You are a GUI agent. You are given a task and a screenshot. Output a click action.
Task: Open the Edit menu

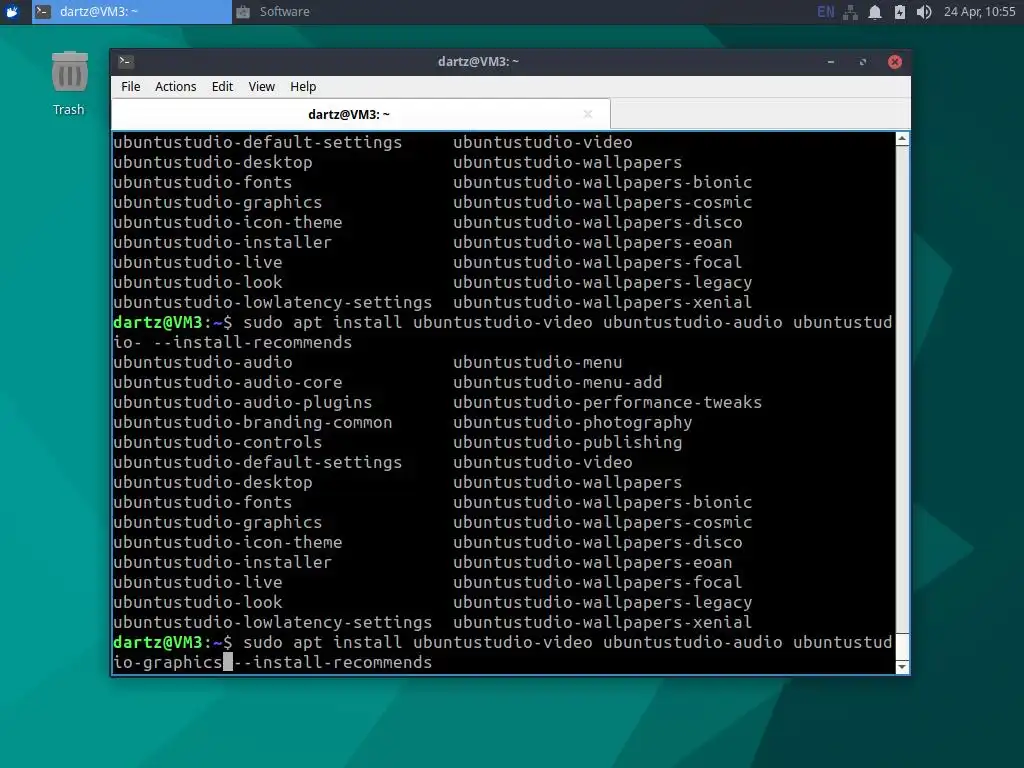coord(222,87)
